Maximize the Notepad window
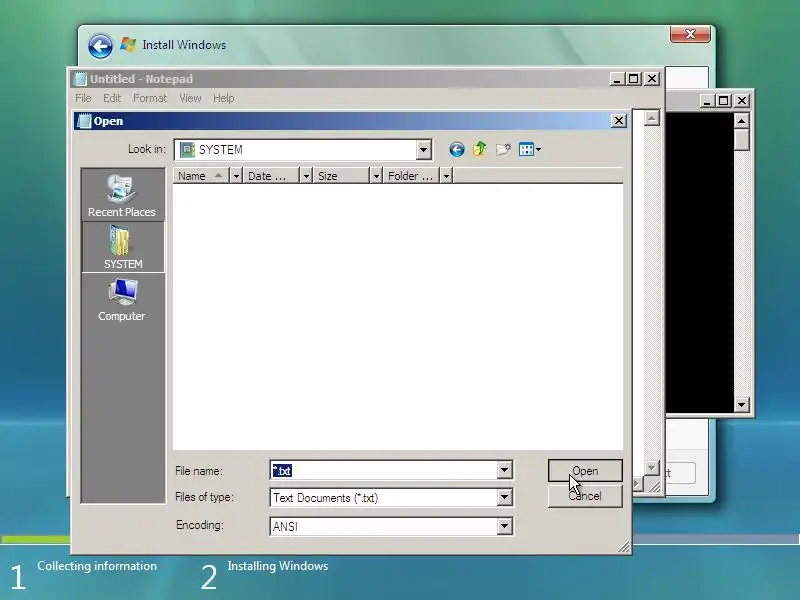Screen dimensions: 800x600 point(634,79)
